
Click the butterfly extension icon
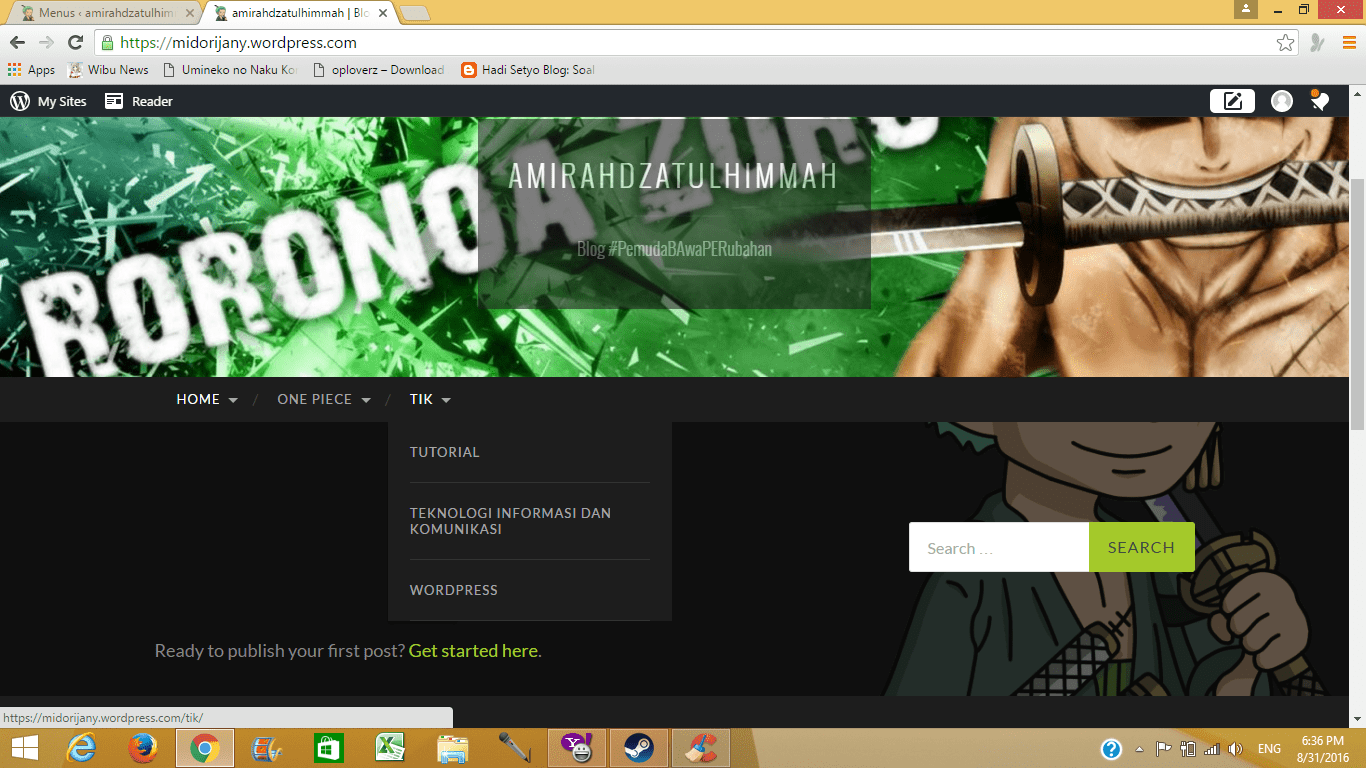tap(1318, 43)
